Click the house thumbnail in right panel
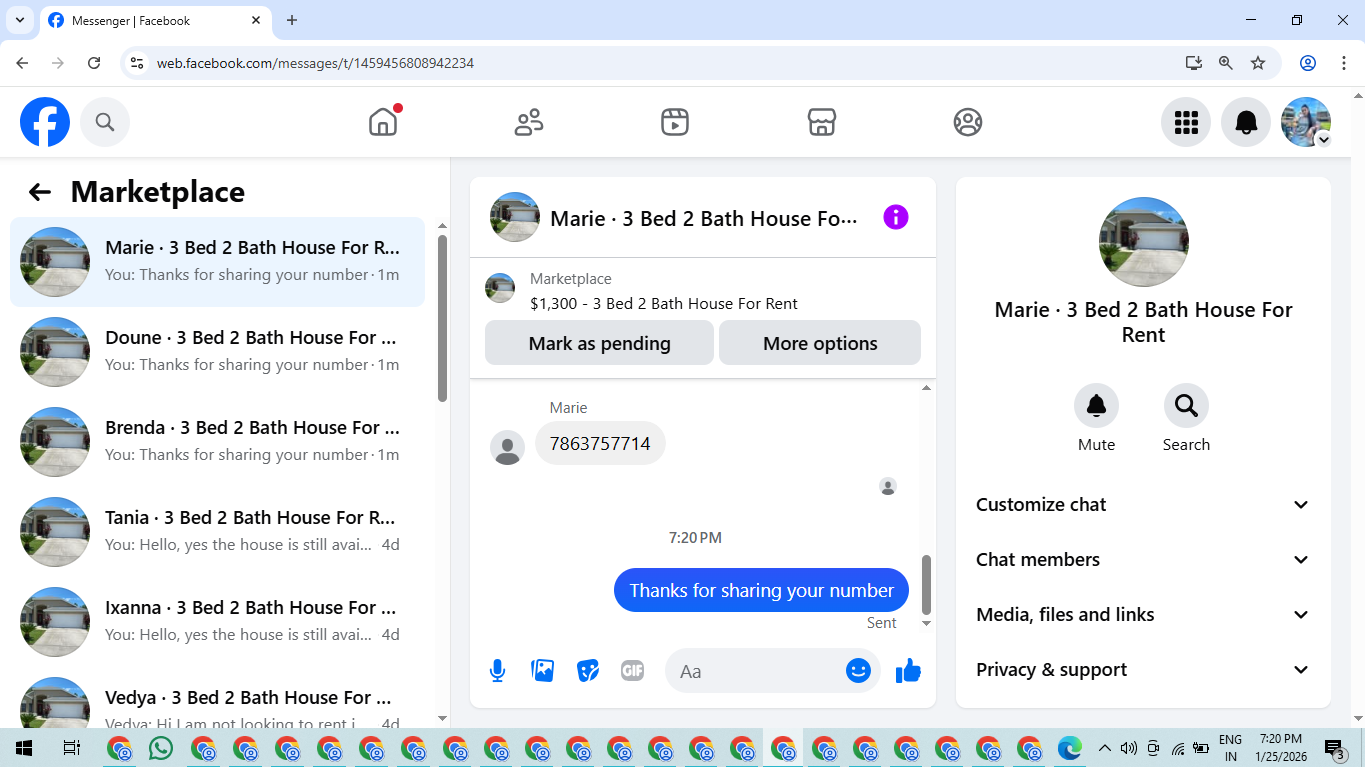This screenshot has height=767, width=1365. [1143, 242]
